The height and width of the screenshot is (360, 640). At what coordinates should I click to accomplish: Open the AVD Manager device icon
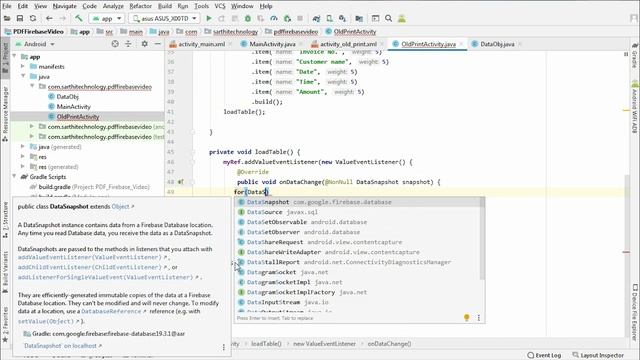[x=329, y=18]
